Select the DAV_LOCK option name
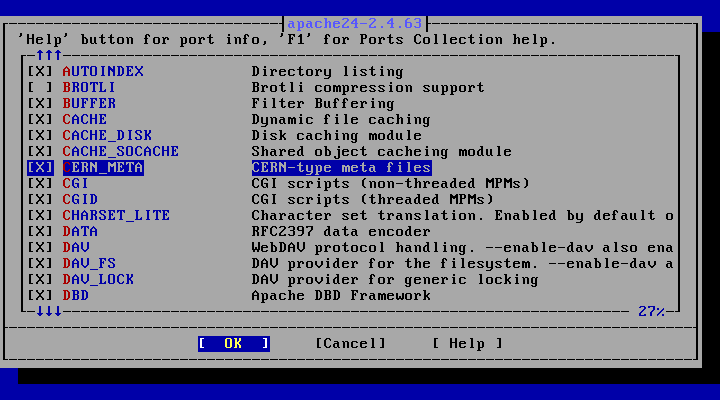This screenshot has width=720, height=400. 98,280
